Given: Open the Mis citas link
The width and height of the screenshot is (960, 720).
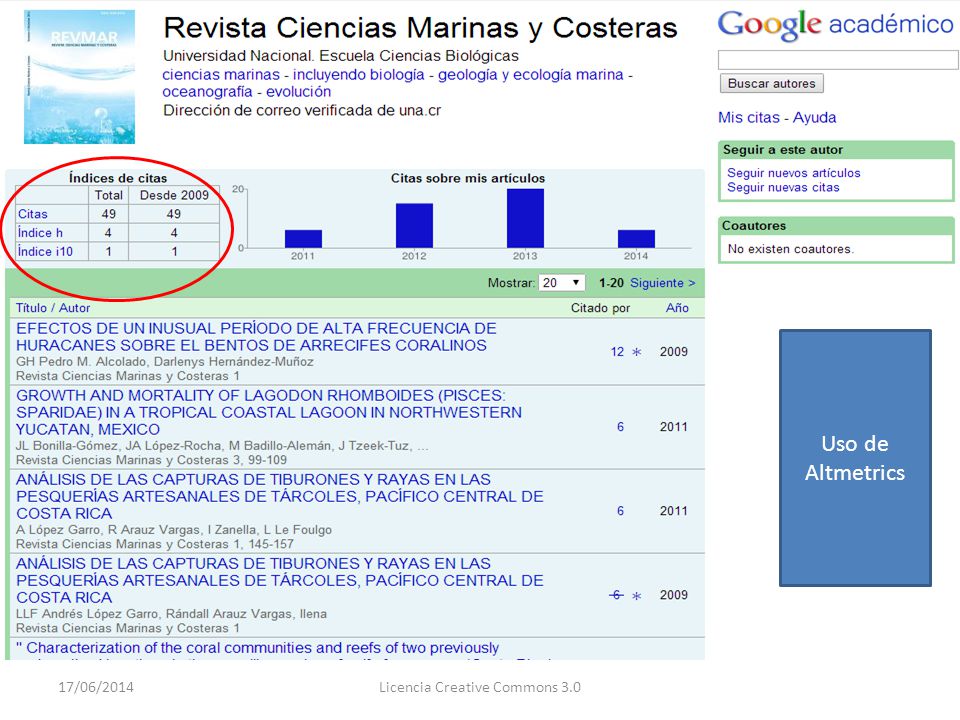Looking at the screenshot, I should pos(749,118).
